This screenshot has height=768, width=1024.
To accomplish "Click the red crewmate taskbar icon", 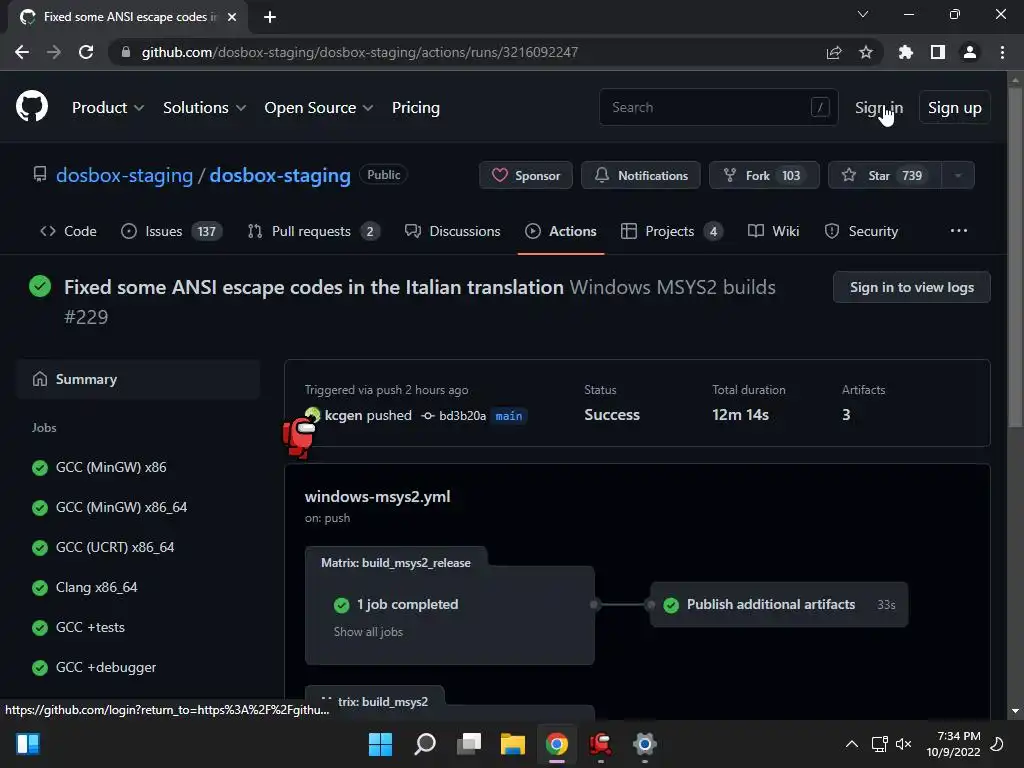I will pos(600,744).
